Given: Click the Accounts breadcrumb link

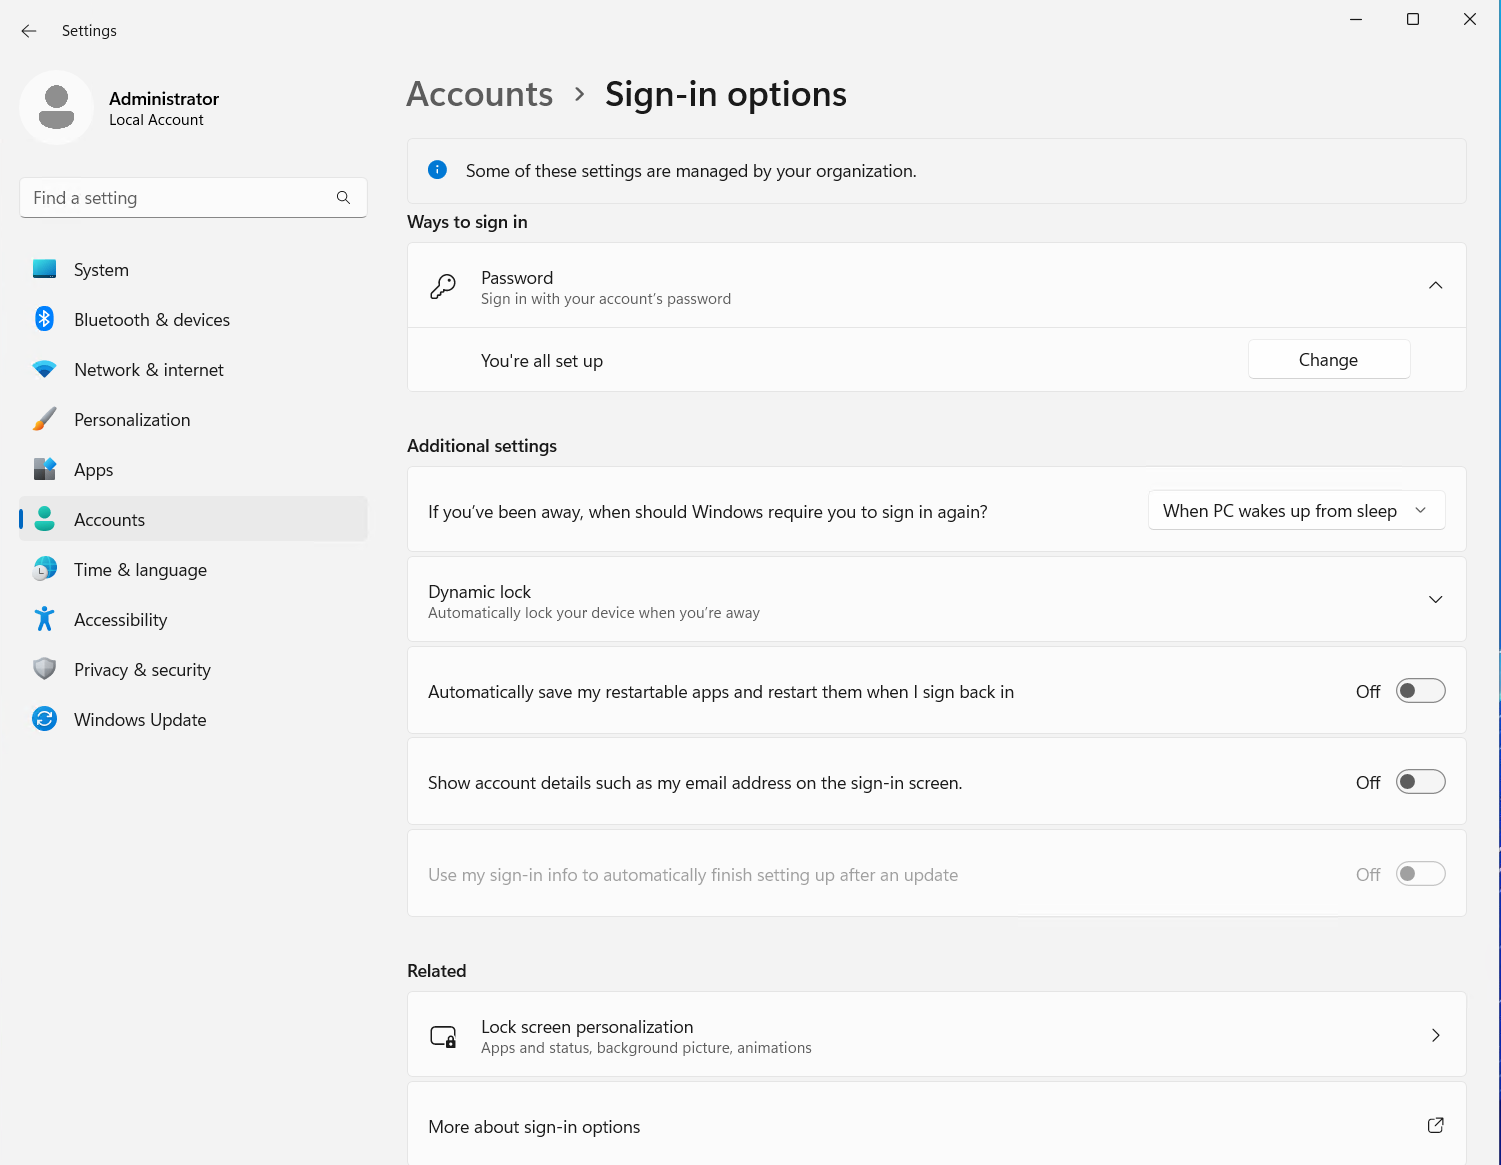Looking at the screenshot, I should [x=480, y=94].
